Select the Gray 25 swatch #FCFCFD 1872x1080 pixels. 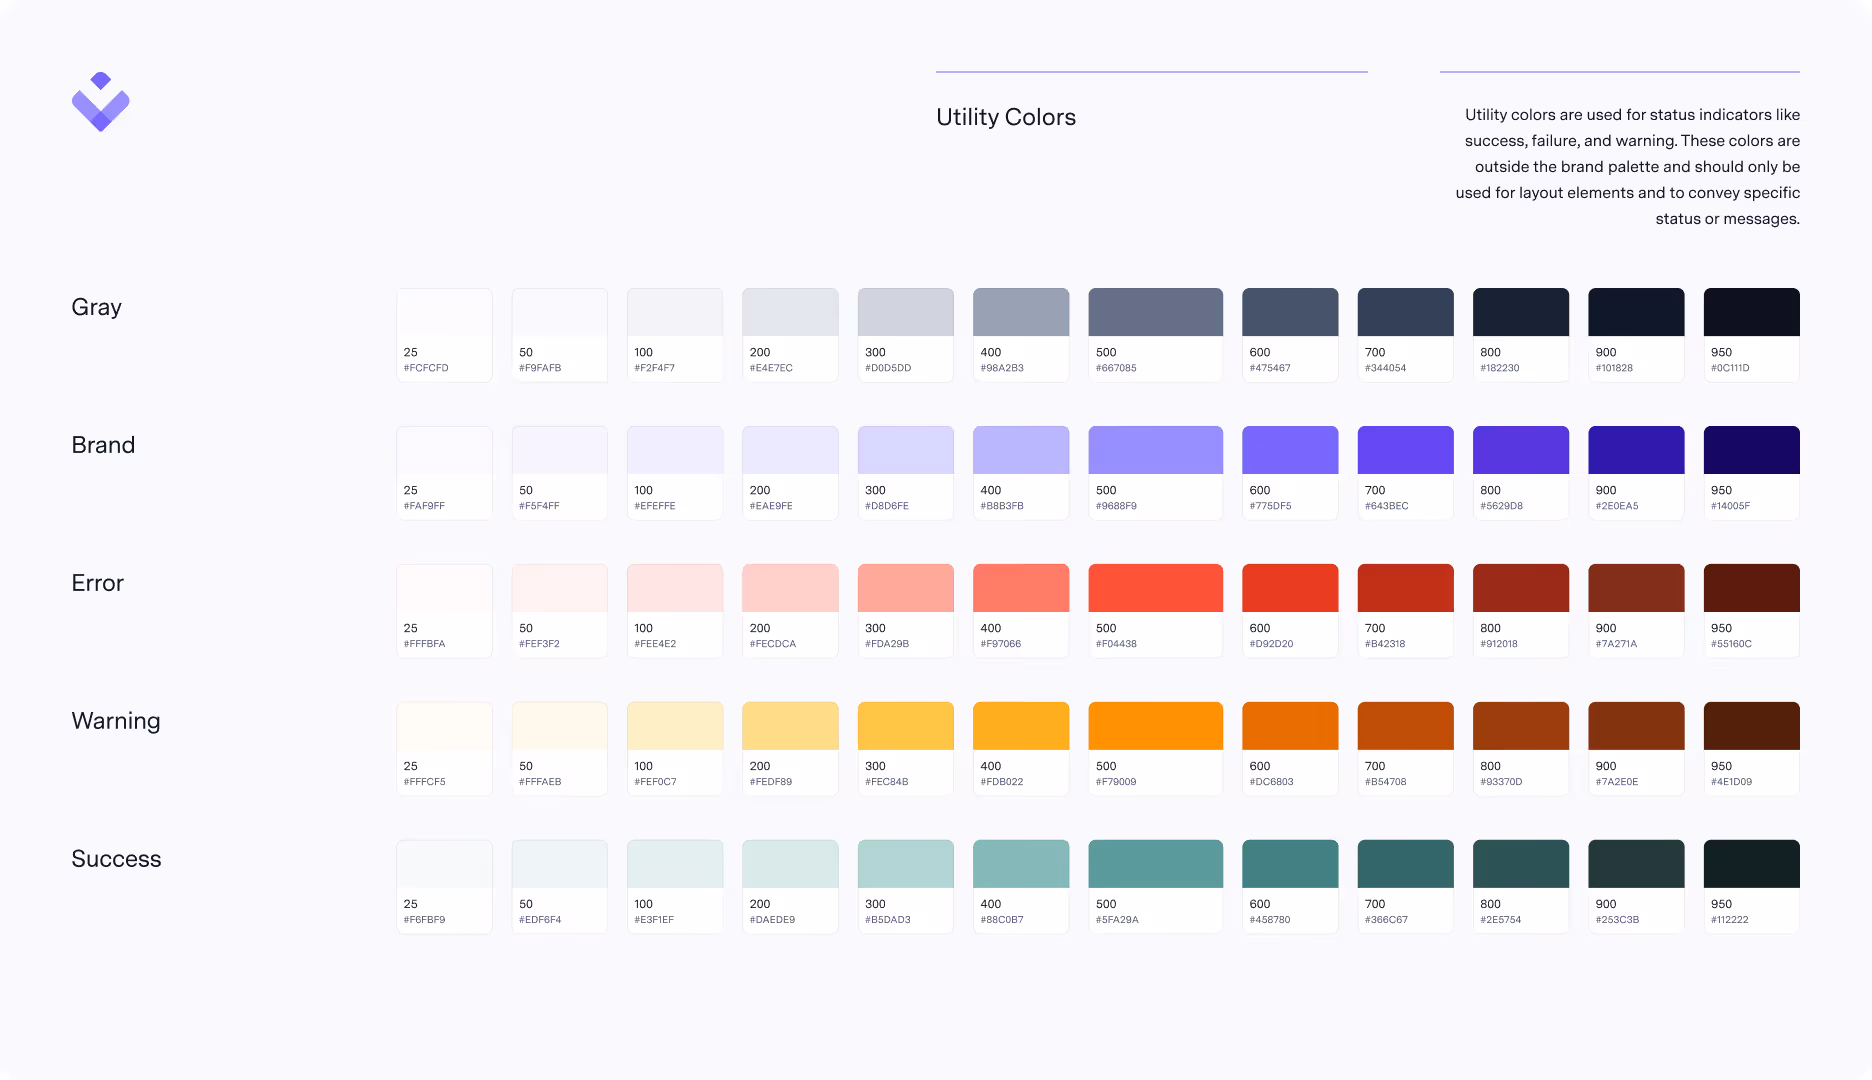pyautogui.click(x=444, y=335)
